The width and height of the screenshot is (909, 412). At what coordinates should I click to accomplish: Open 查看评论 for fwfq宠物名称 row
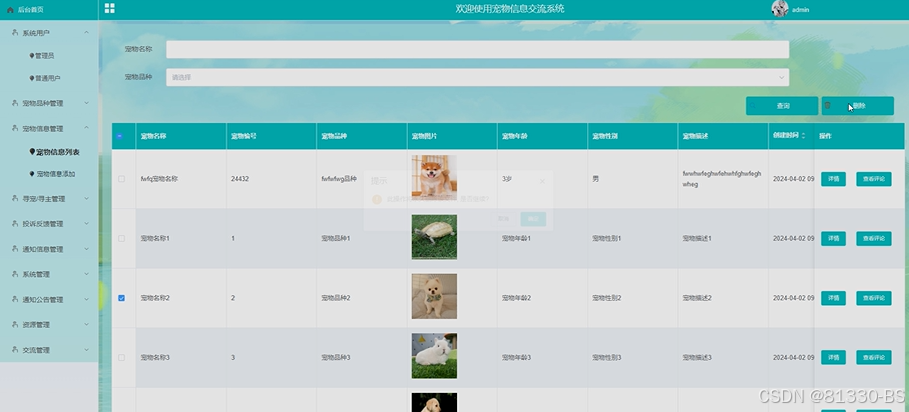[x=874, y=179]
